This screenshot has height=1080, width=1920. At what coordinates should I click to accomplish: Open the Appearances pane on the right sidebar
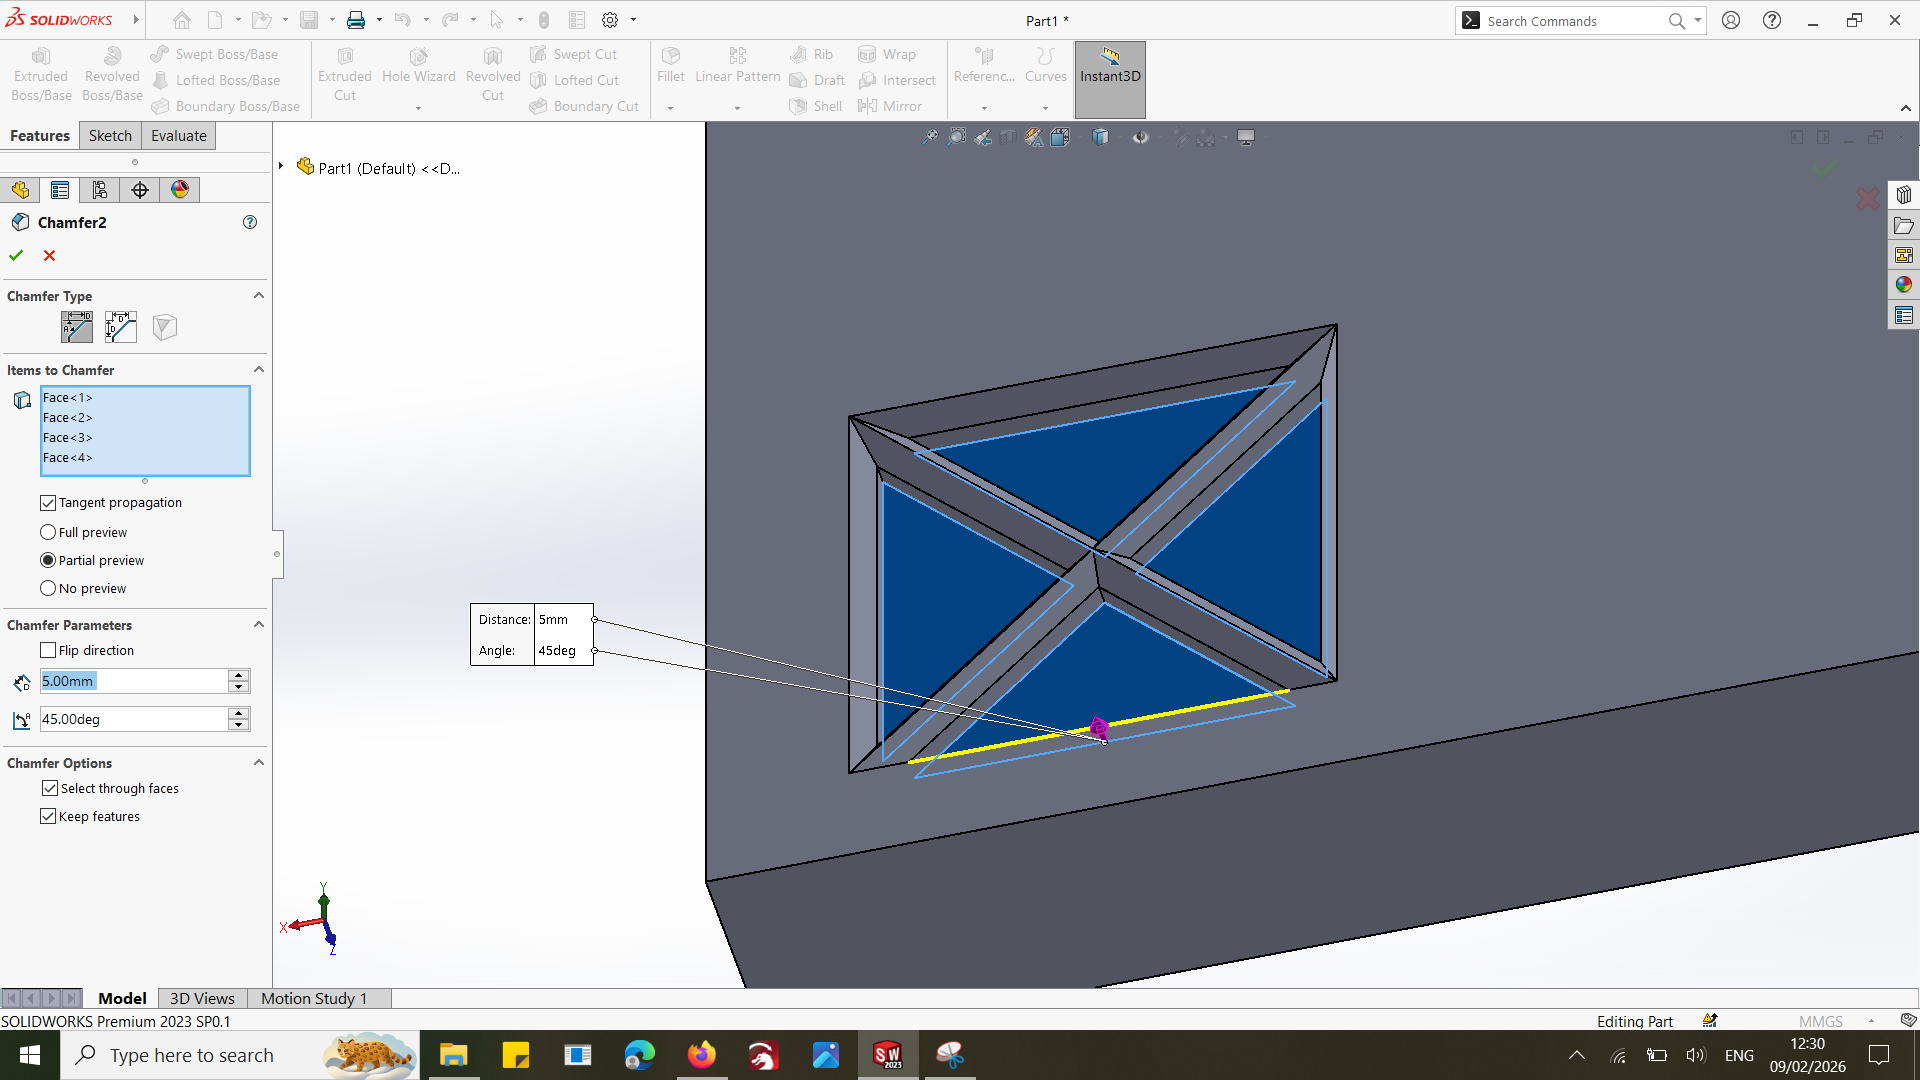tap(1903, 285)
